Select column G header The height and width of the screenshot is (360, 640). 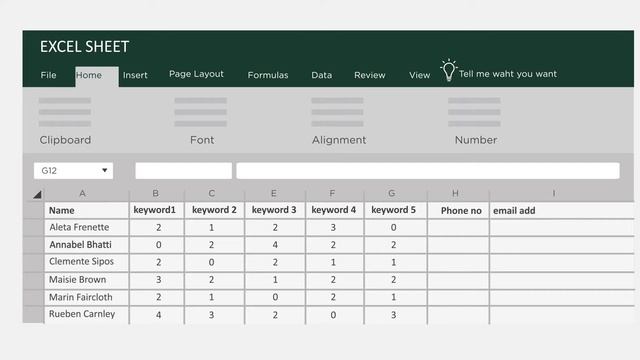point(392,193)
